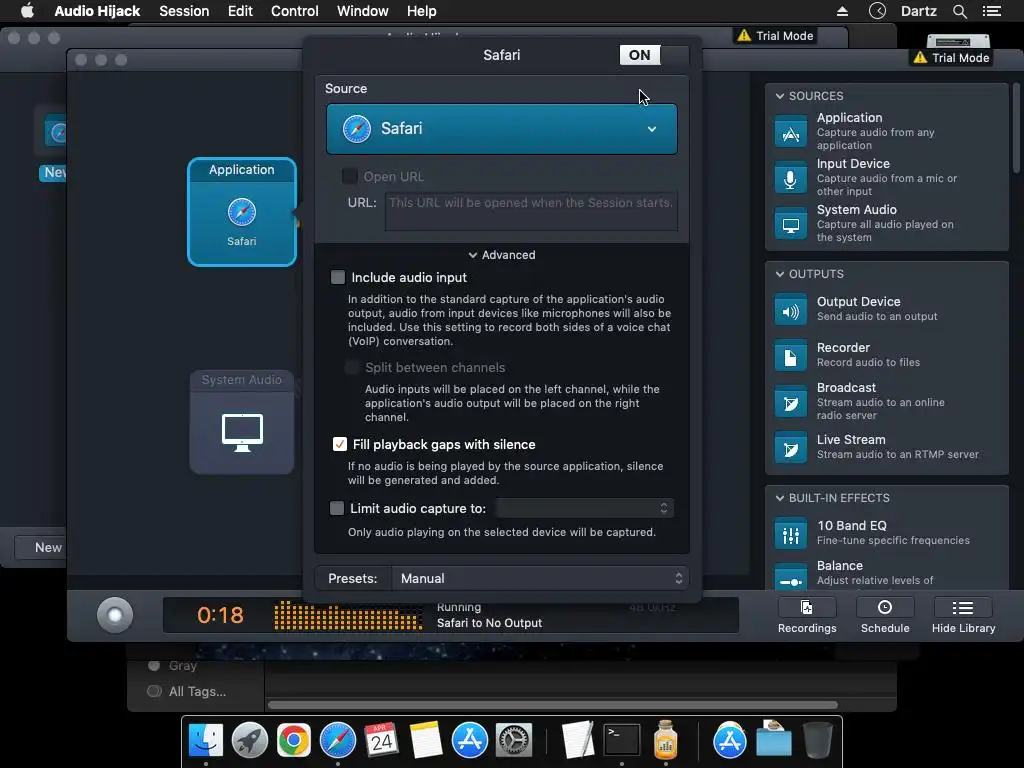Open Terminal from the Dock
The width and height of the screenshot is (1024, 768).
(621, 741)
